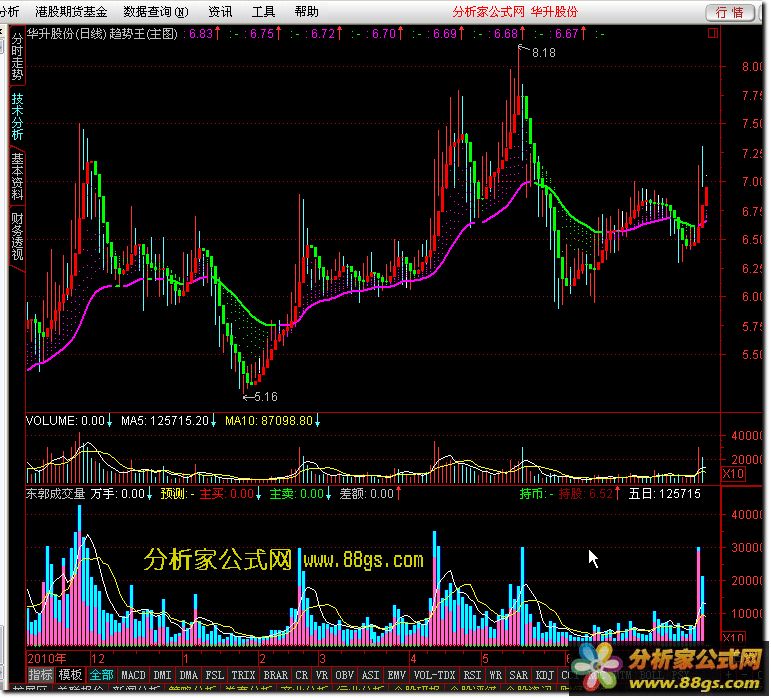Choose the VR indicator
The image size is (771, 698).
(x=322, y=675)
